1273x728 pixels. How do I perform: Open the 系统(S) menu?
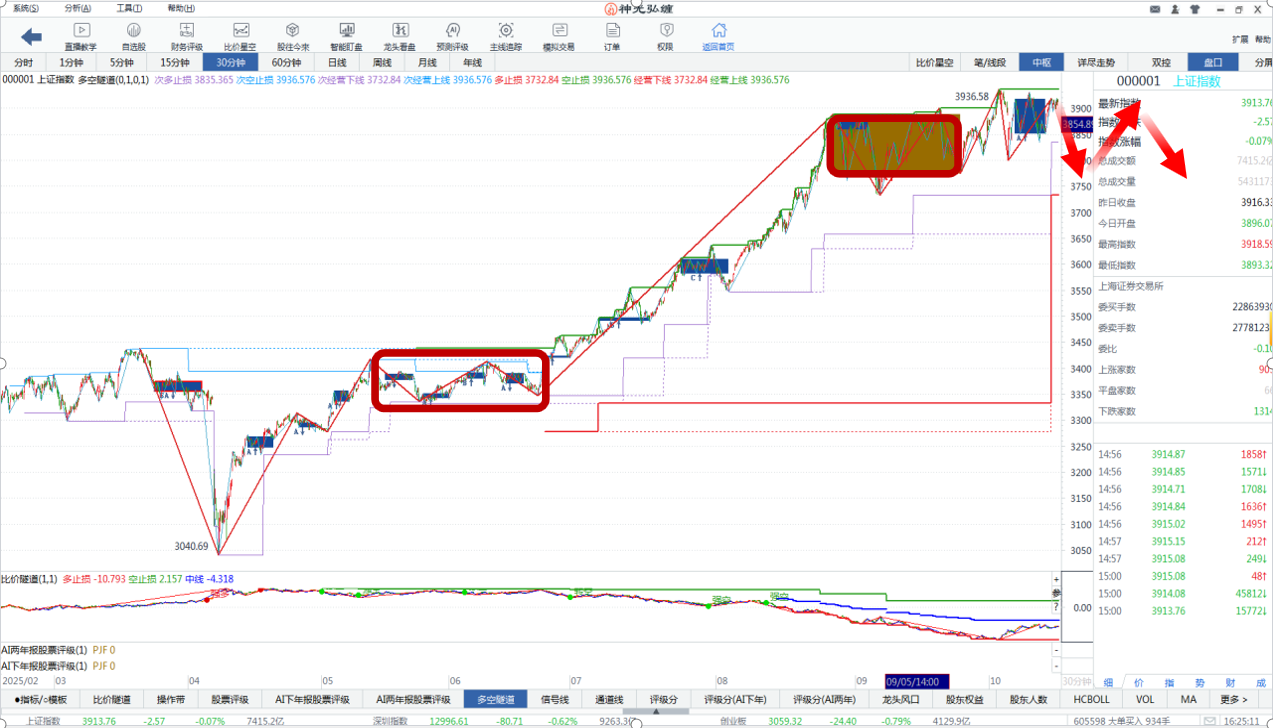tap(26, 8)
